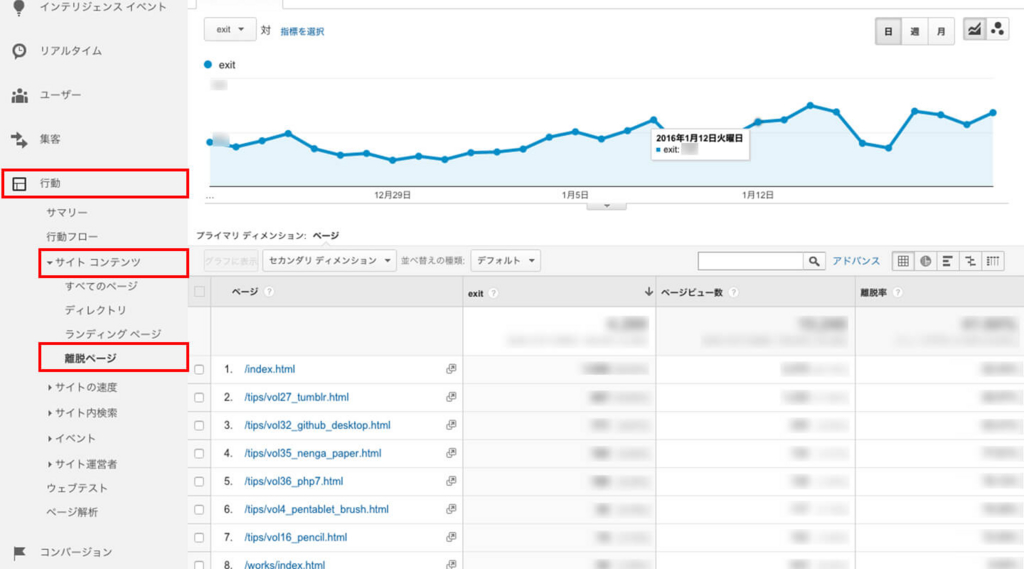Image resolution: width=1024 pixels, height=569 pixels.
Task: Click the Behavior (行動) layout icon
Action: (x=20, y=184)
